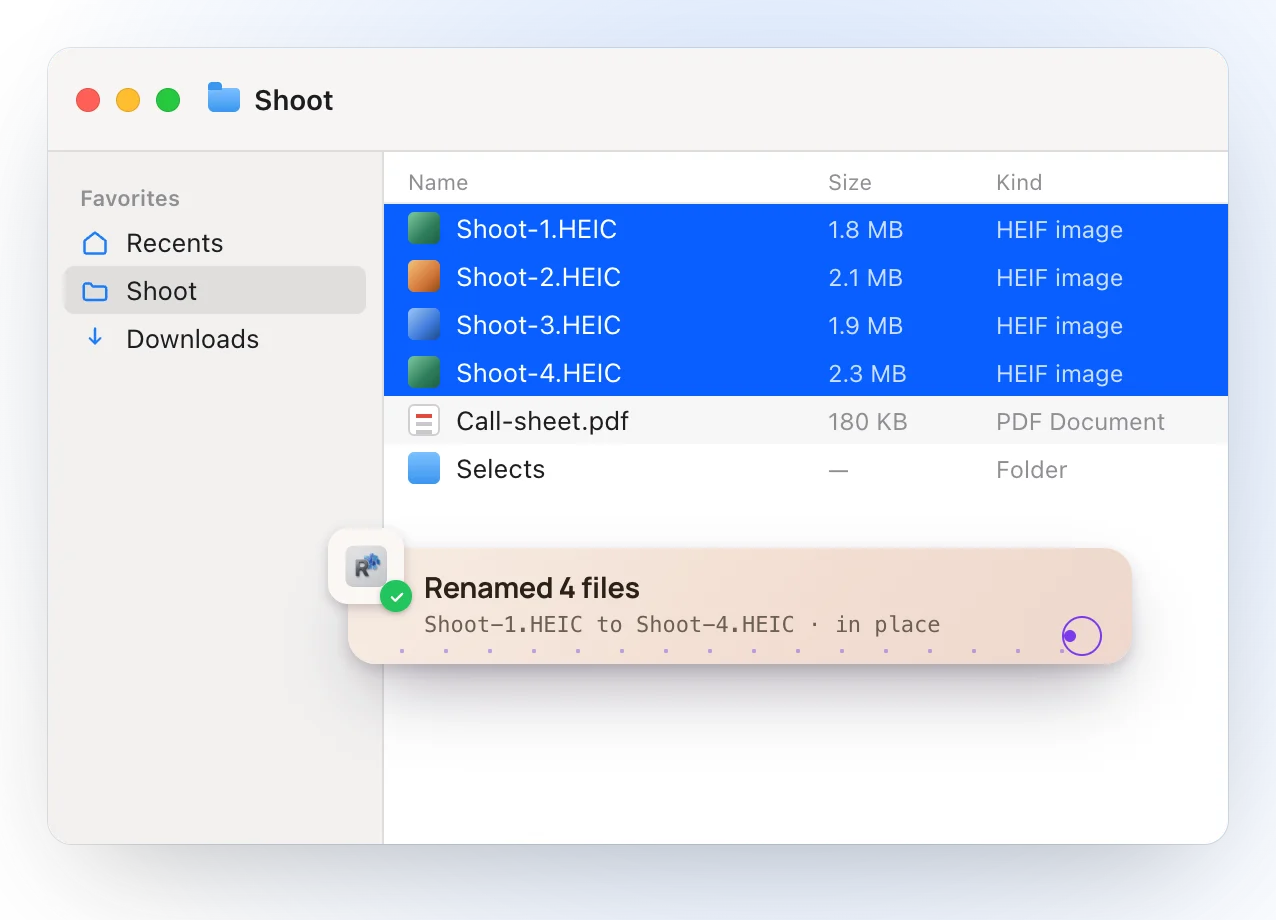1276x920 pixels.
Task: Click the Shoot-1.HEIC thumbnail icon
Action: [x=424, y=228]
